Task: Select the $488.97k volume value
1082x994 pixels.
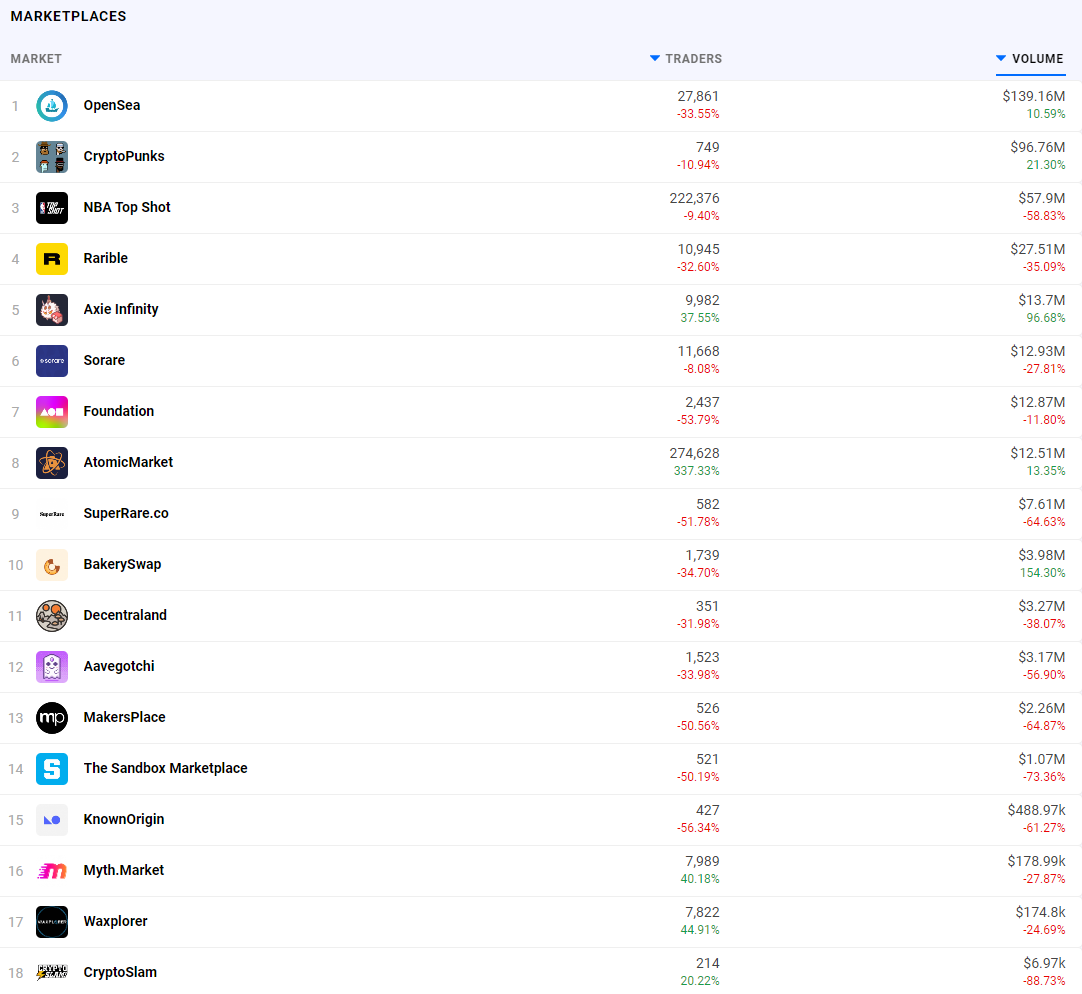Action: click(1036, 812)
